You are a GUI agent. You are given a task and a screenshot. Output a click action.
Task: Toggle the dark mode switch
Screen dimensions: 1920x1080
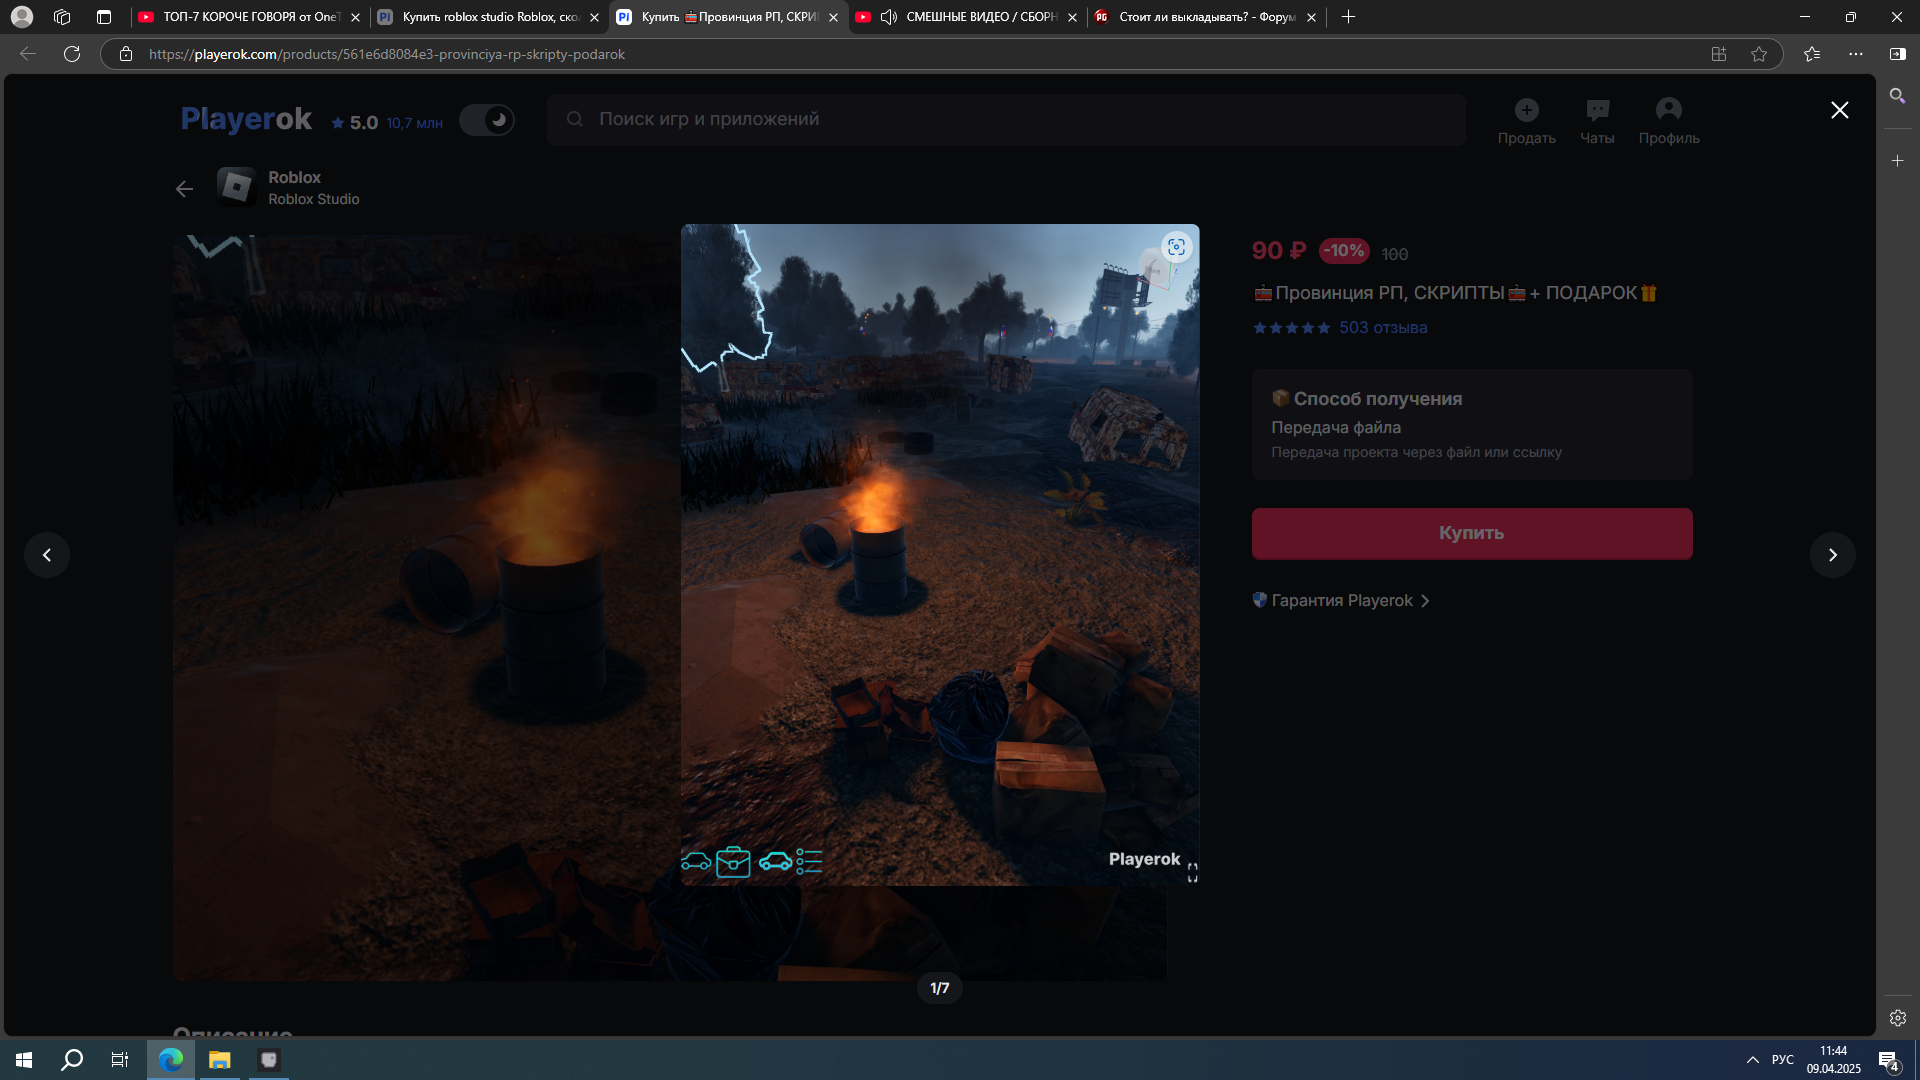(487, 120)
